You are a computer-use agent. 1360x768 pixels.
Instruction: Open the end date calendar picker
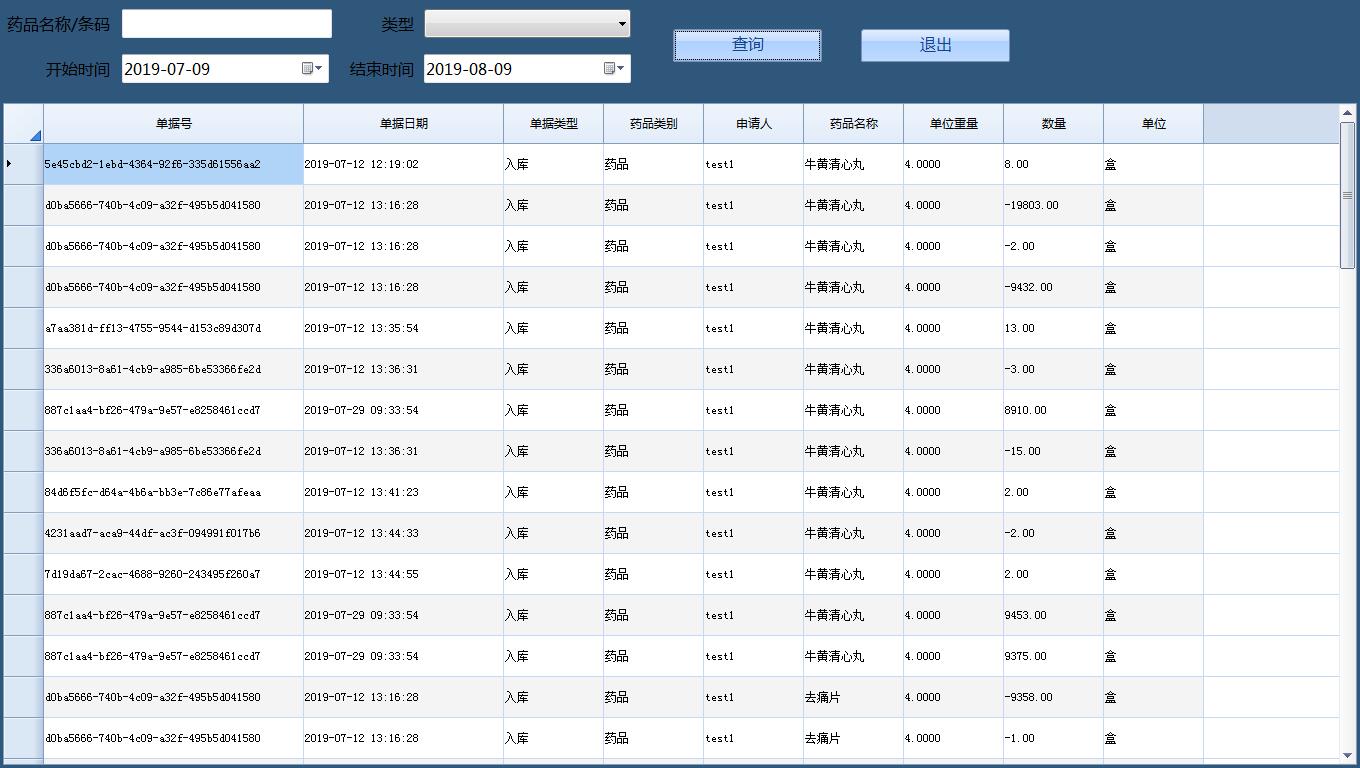pos(614,69)
